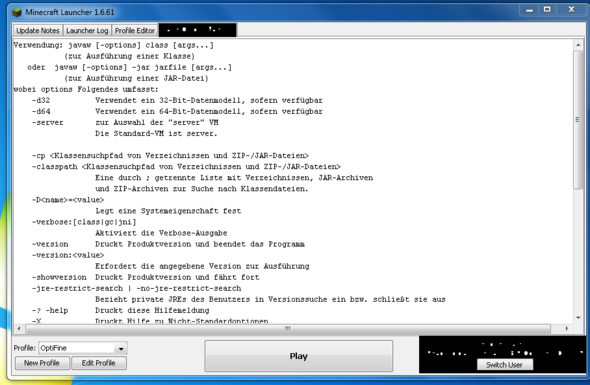Create a profile with New Profile
Viewport: 590px width, 385px height.
click(42, 363)
